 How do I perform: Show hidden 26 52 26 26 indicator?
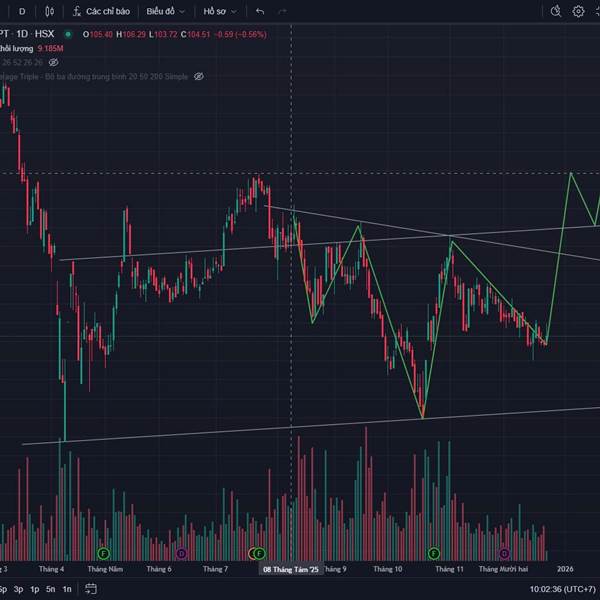pos(54,62)
